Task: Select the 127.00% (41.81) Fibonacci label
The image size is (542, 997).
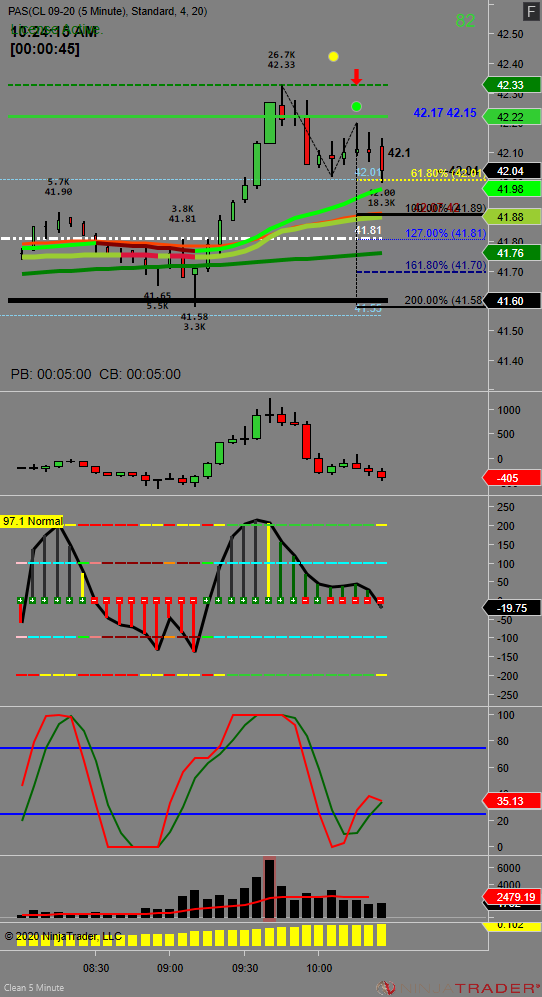Action: [445, 233]
